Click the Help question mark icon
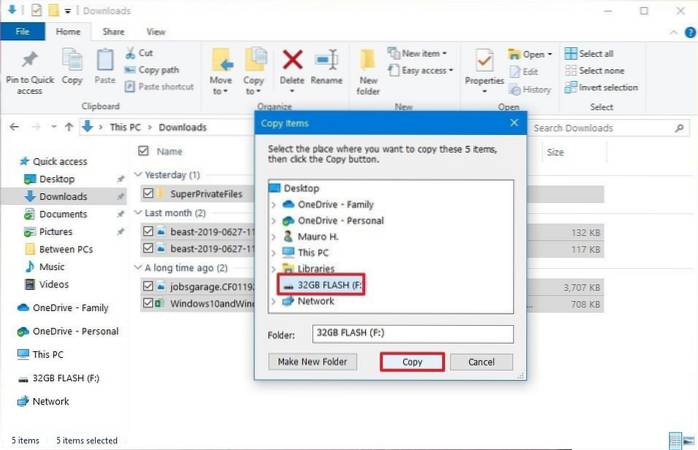The image size is (698, 450). pos(690,32)
